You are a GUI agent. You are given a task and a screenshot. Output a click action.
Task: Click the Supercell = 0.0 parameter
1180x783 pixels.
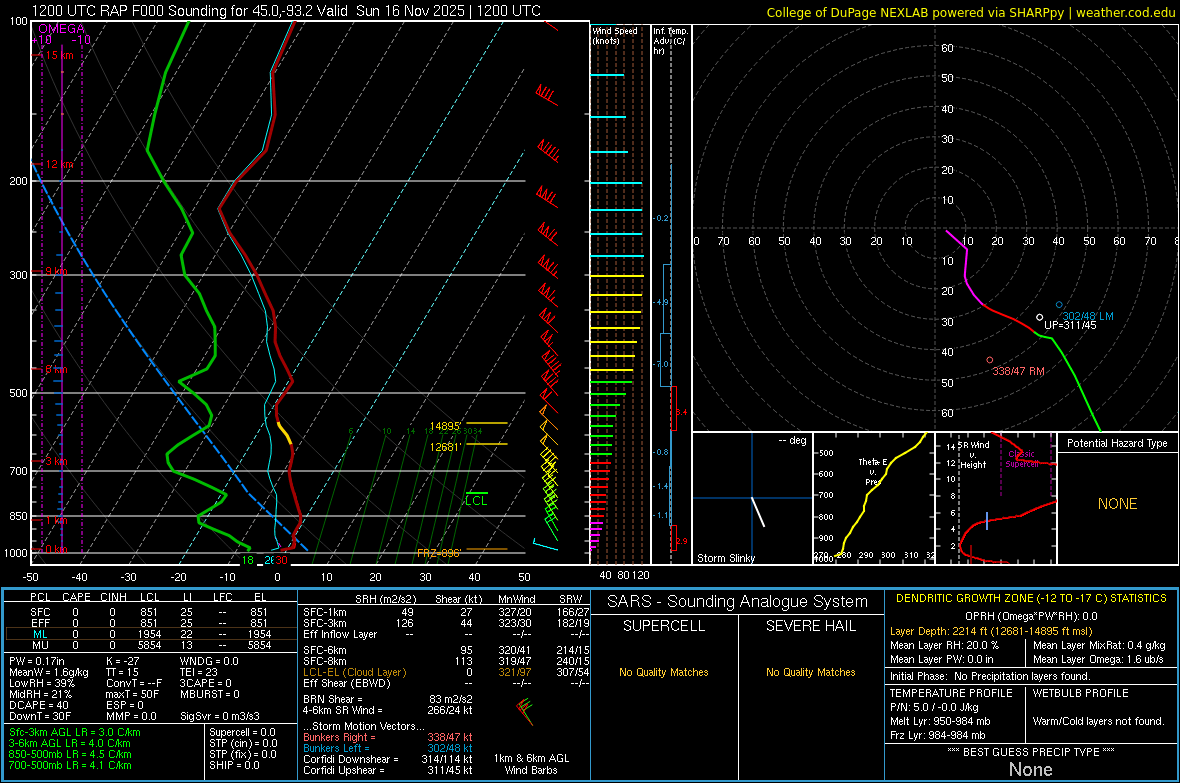(x=242, y=733)
